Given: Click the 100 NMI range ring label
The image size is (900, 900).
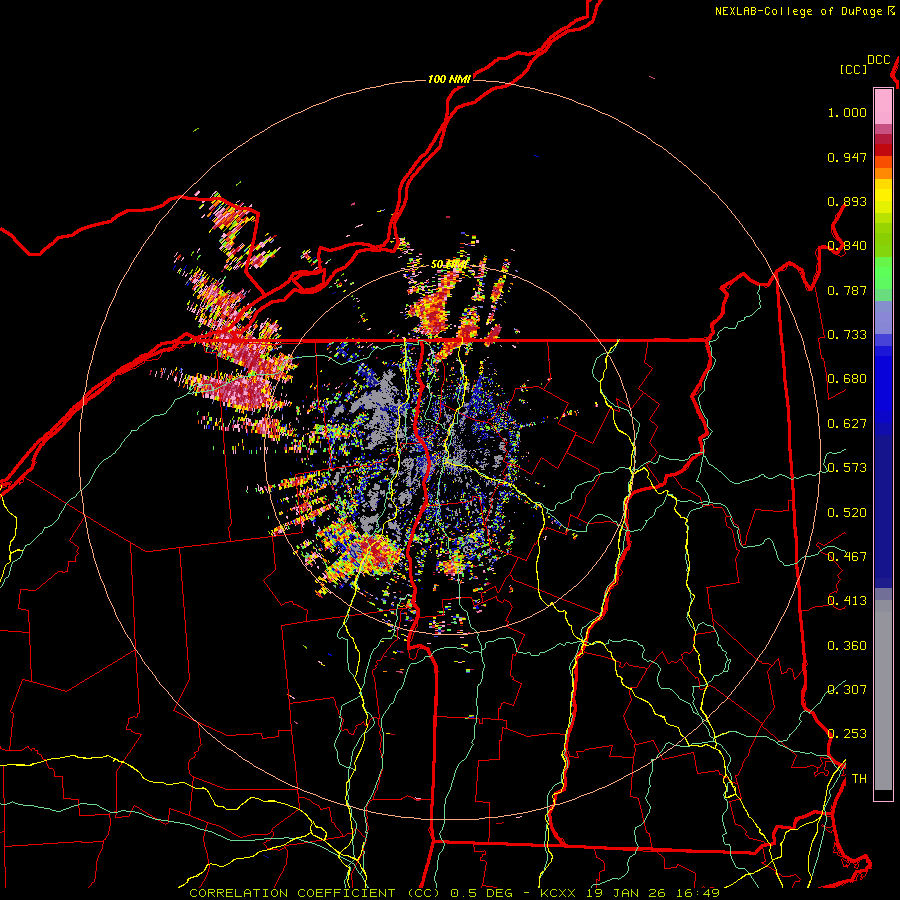Looking at the screenshot, I should pos(449,79).
